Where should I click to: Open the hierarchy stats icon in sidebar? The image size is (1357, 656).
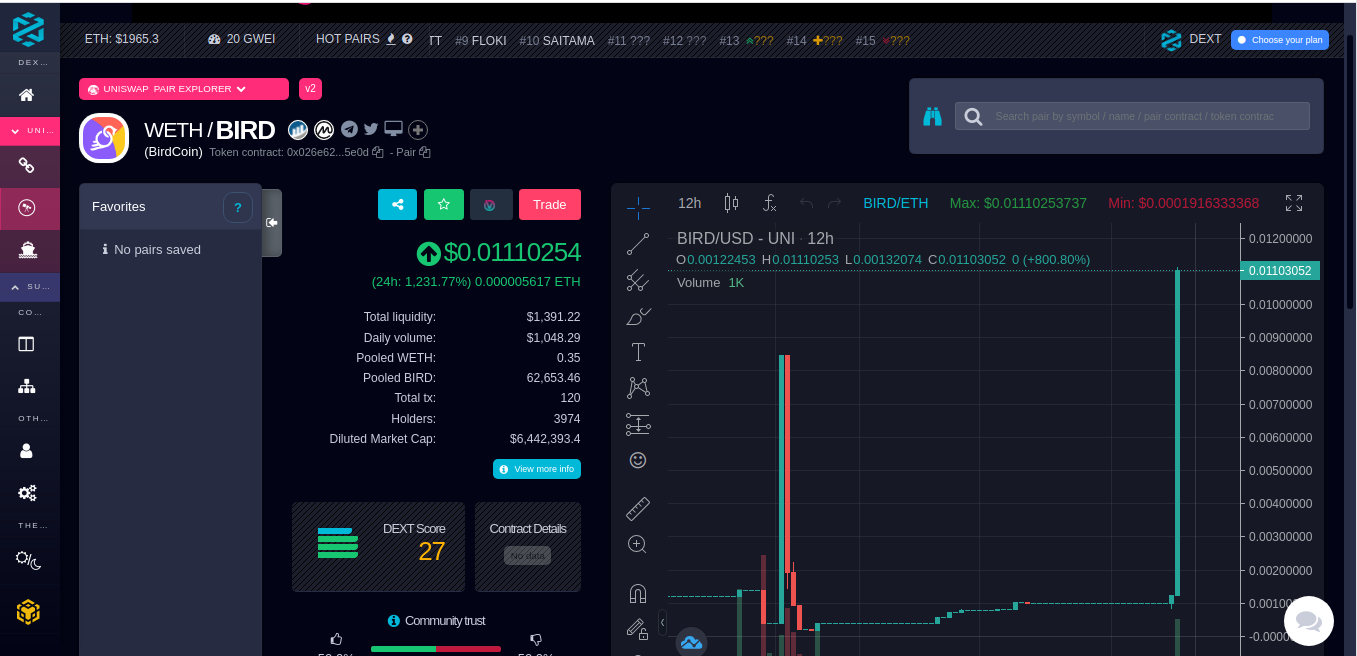[x=27, y=386]
